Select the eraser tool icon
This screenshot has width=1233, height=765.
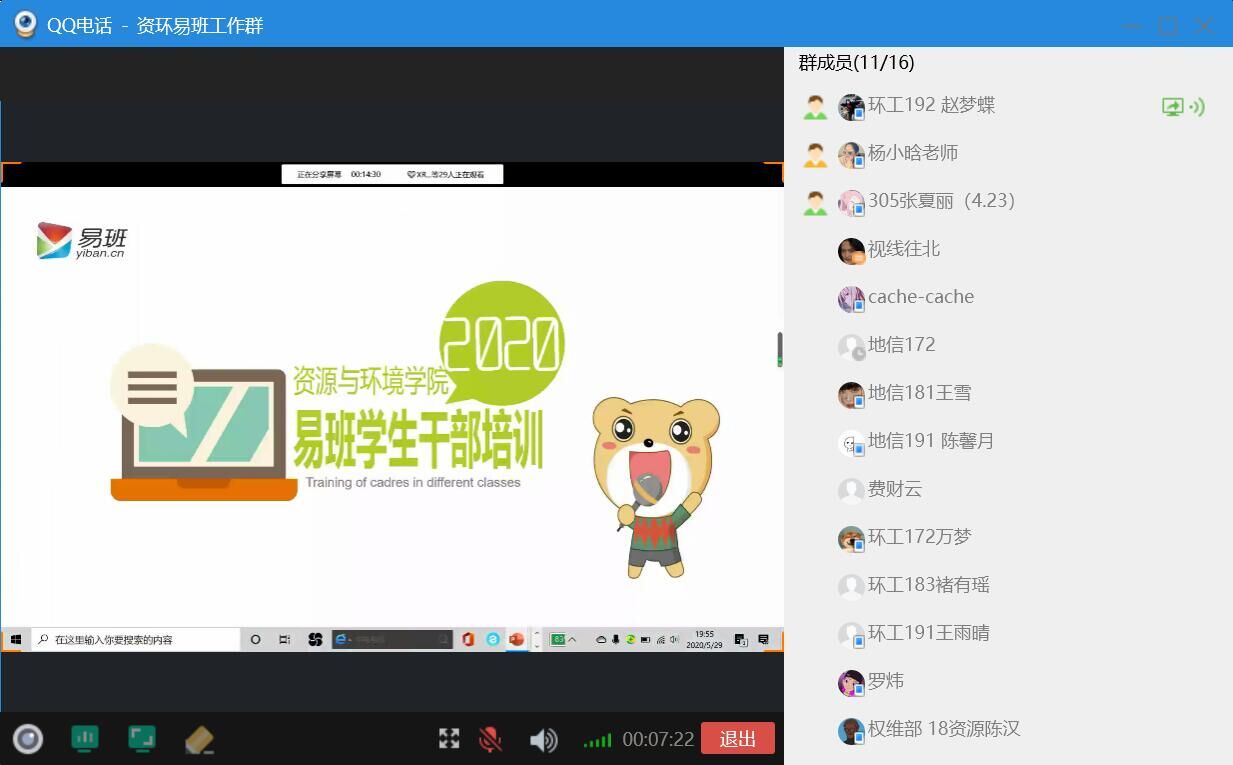point(200,740)
